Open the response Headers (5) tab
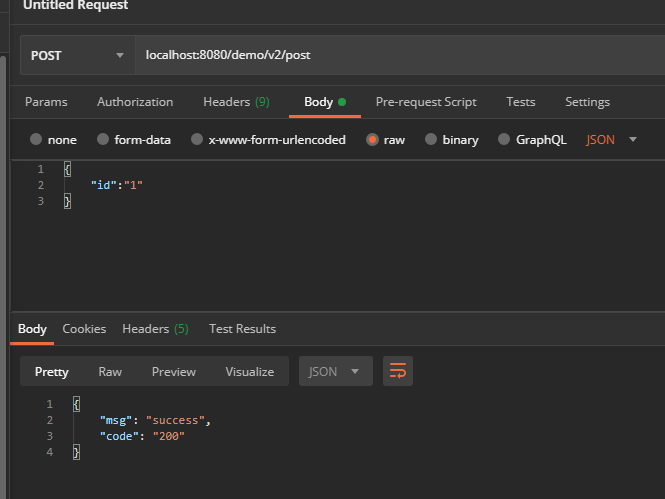 pos(155,329)
